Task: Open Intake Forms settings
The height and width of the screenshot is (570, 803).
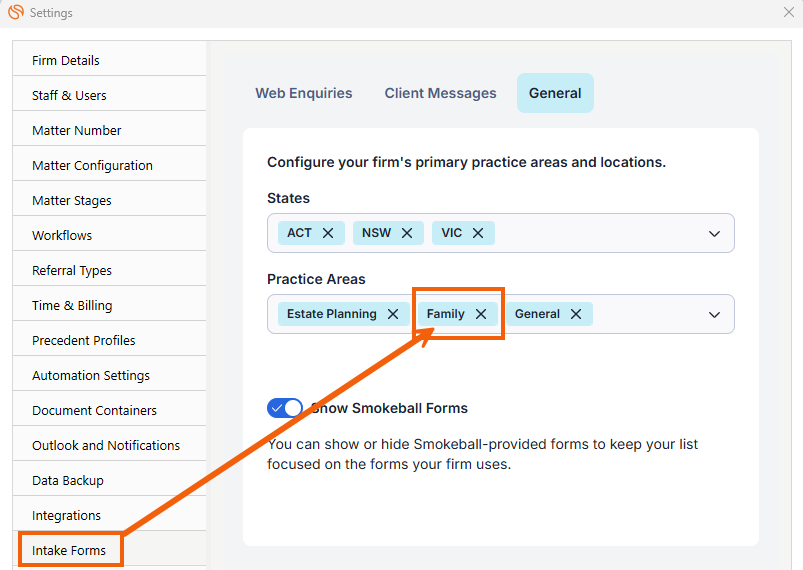Action: pyautogui.click(x=69, y=550)
